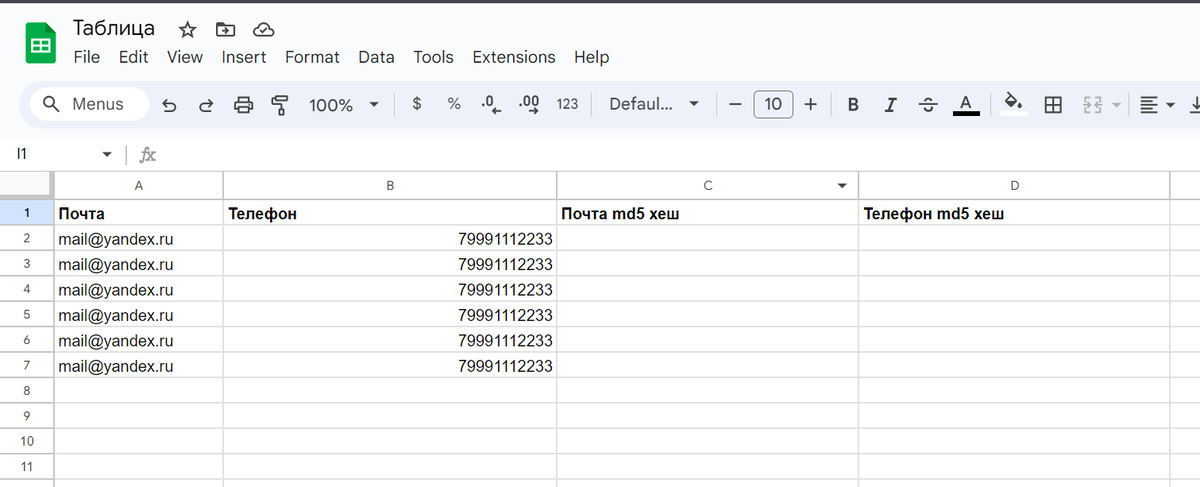Image resolution: width=1200 pixels, height=487 pixels.
Task: Star the Таблица document
Action: (187, 28)
